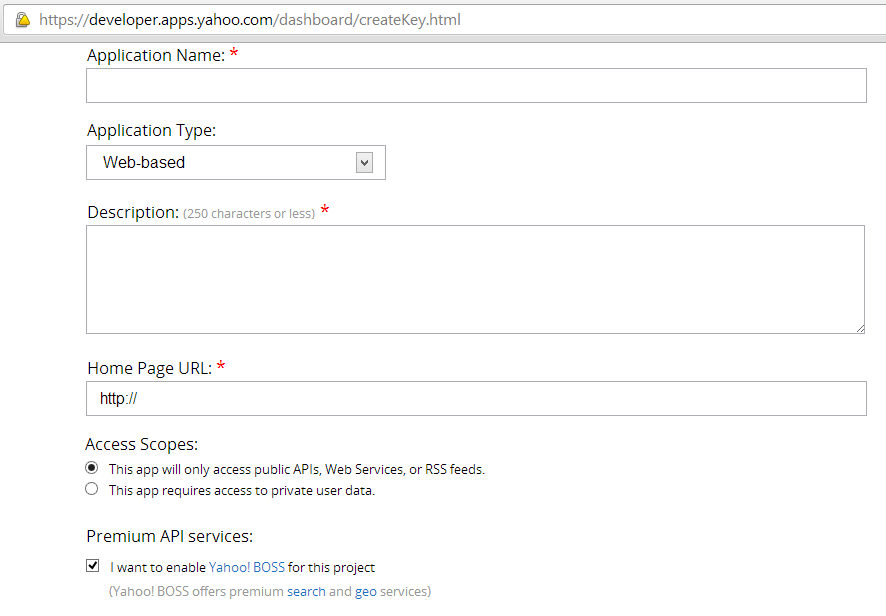Click the Home Page URL label
This screenshot has width=886, height=616.
tap(150, 368)
